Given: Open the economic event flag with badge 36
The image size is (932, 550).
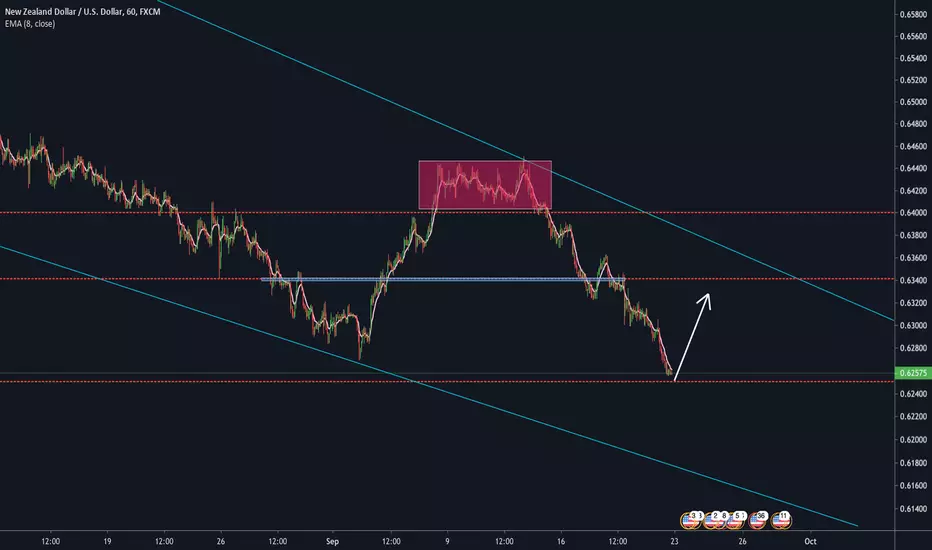Looking at the screenshot, I should tap(758, 520).
